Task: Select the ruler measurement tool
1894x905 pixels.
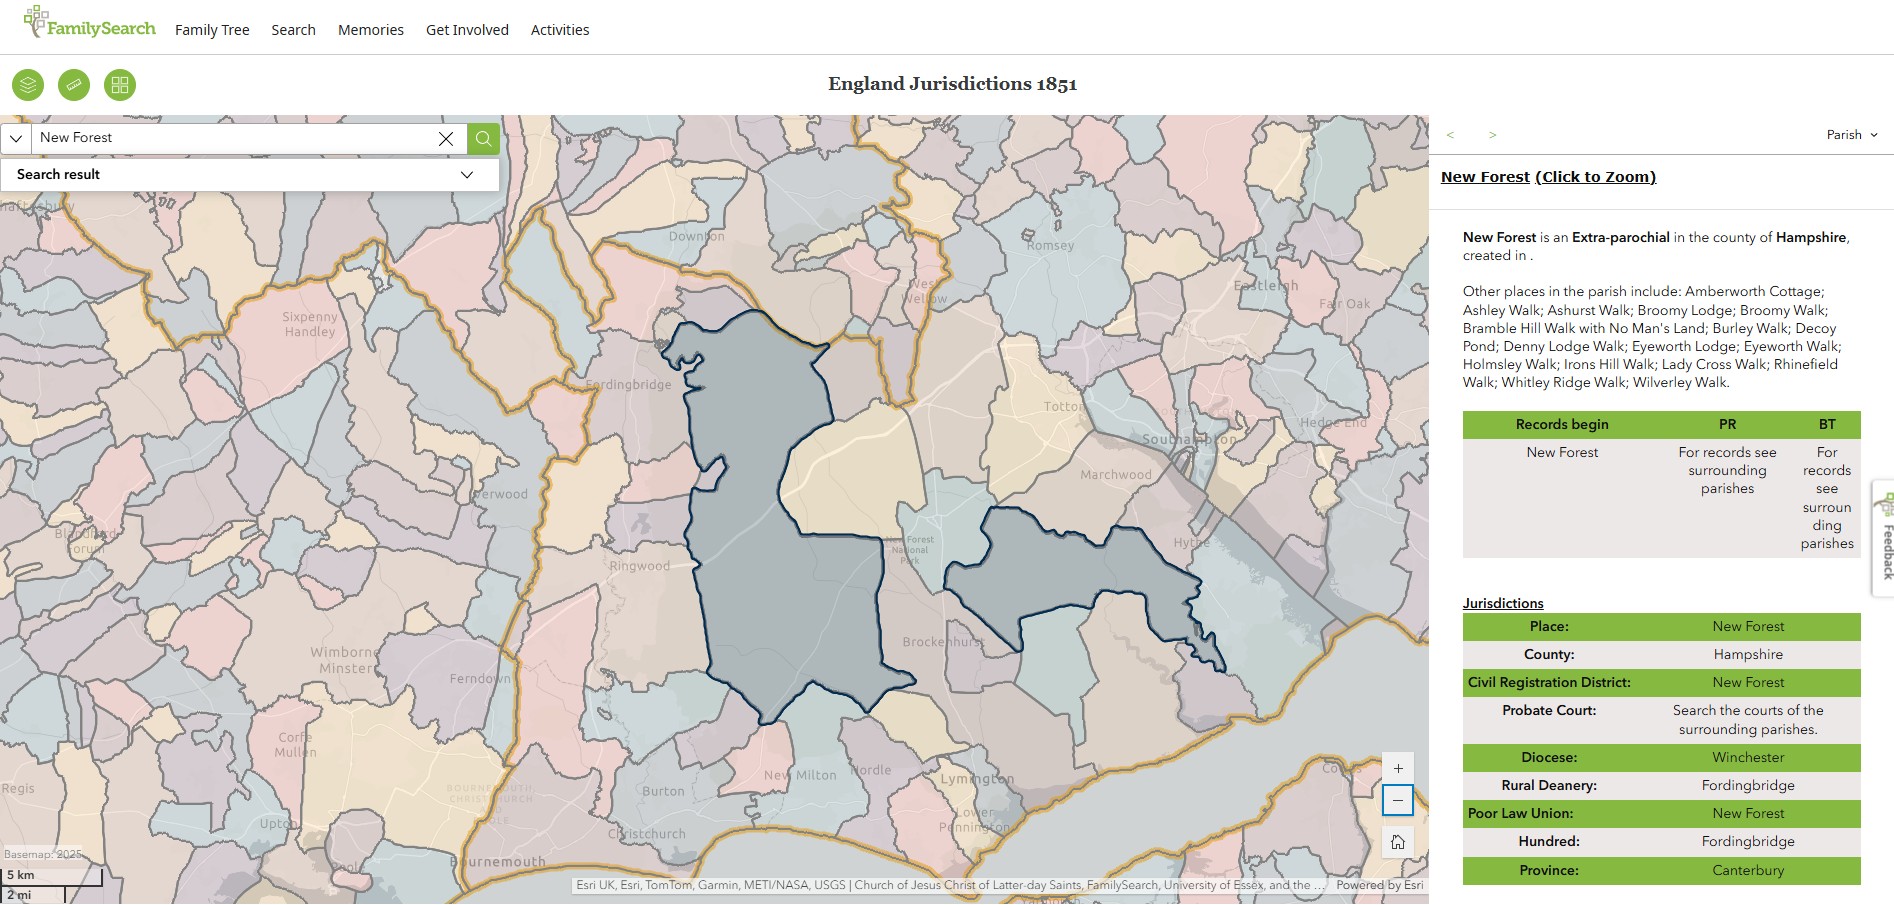Action: click(74, 85)
